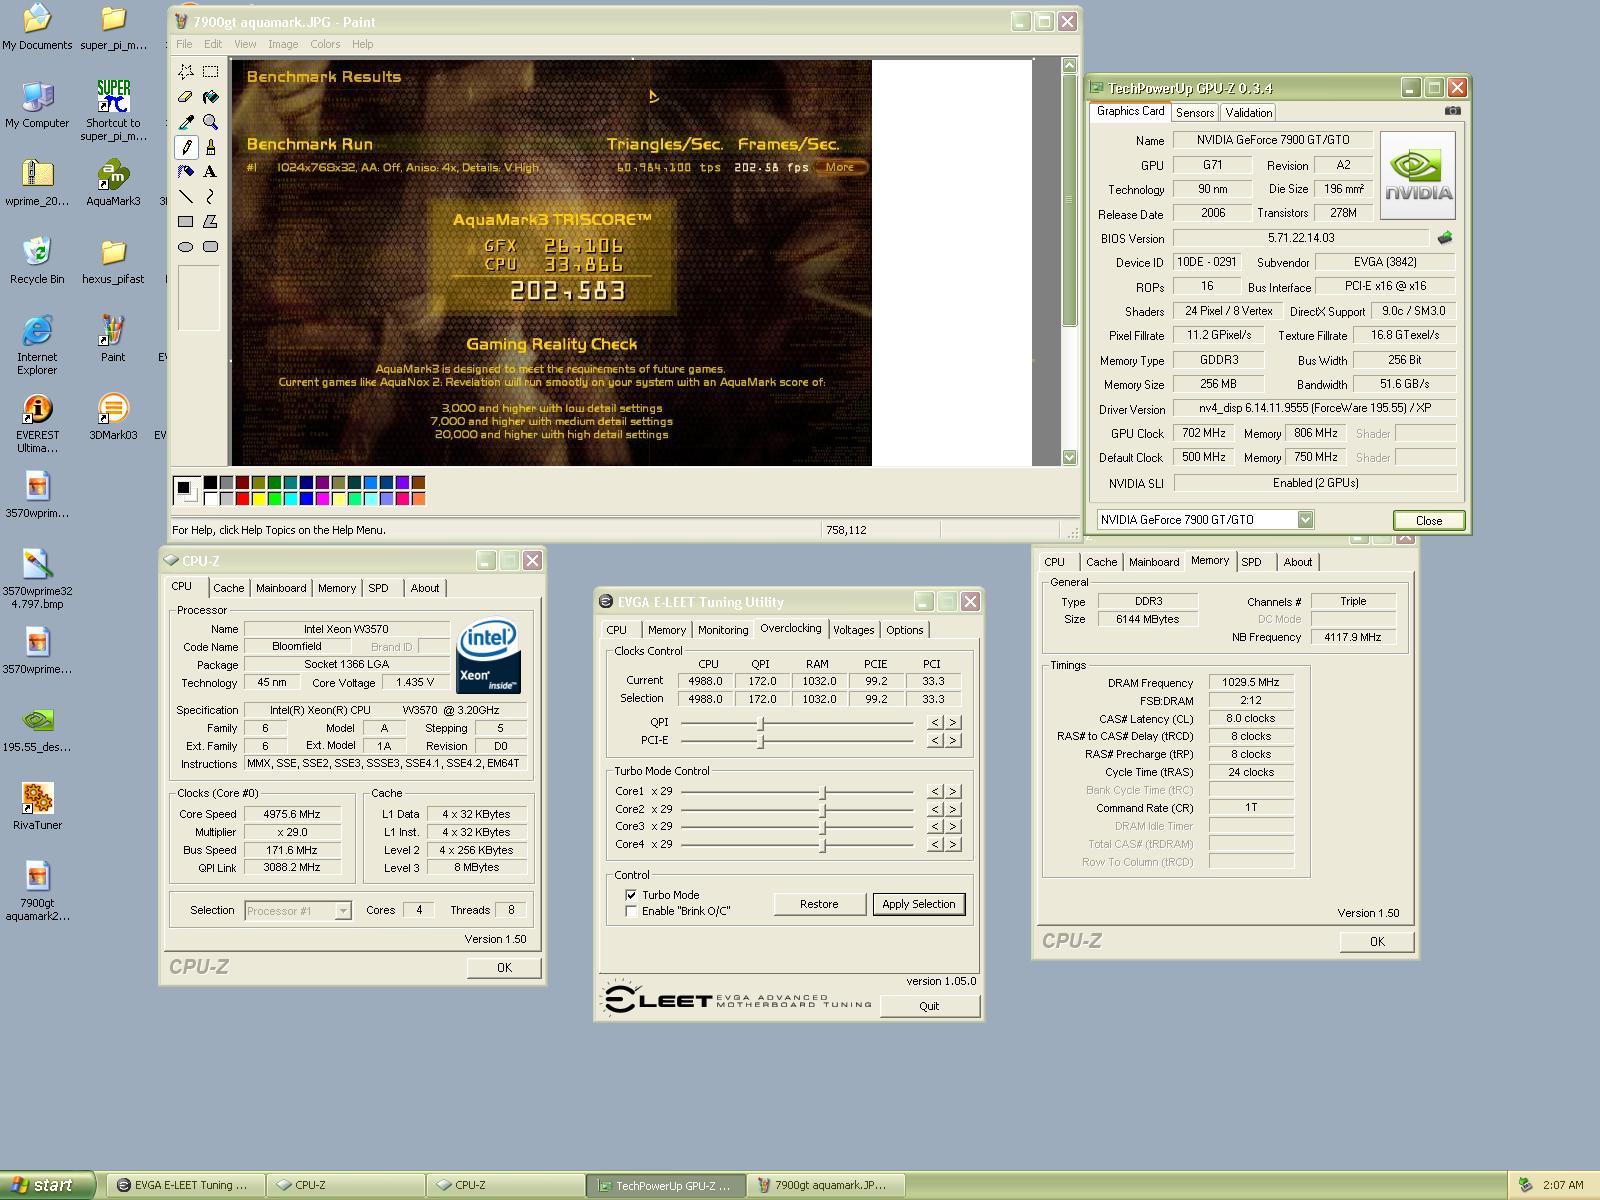This screenshot has width=1600, height=1200.
Task: Select the rectangular Select tool in Paint
Action: 211,72
